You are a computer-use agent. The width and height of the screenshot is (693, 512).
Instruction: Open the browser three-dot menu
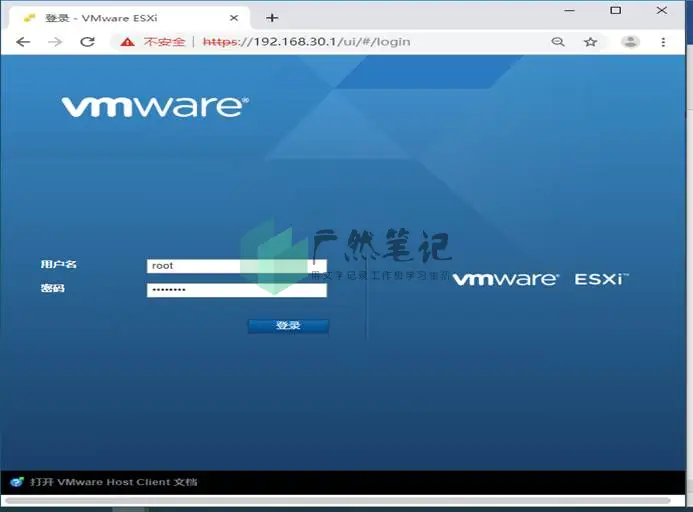(663, 42)
